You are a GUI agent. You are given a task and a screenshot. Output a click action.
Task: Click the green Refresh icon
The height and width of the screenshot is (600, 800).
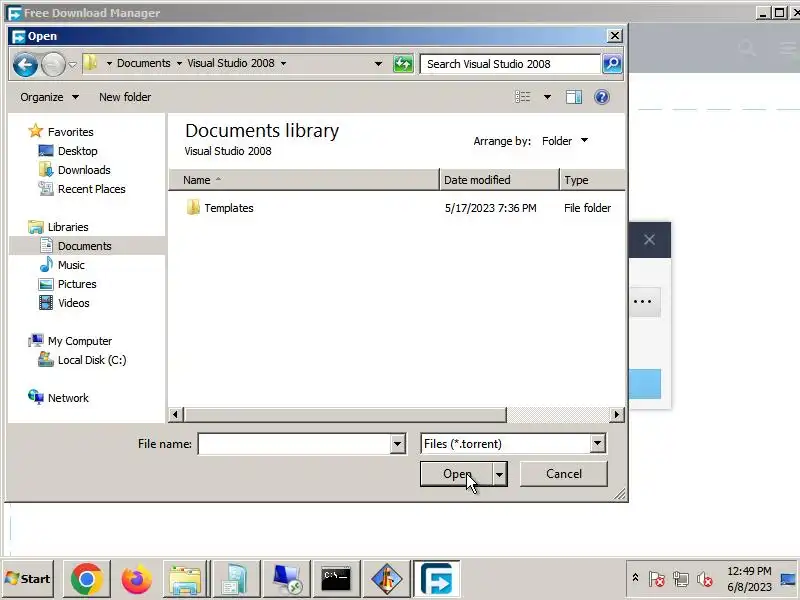coord(403,64)
